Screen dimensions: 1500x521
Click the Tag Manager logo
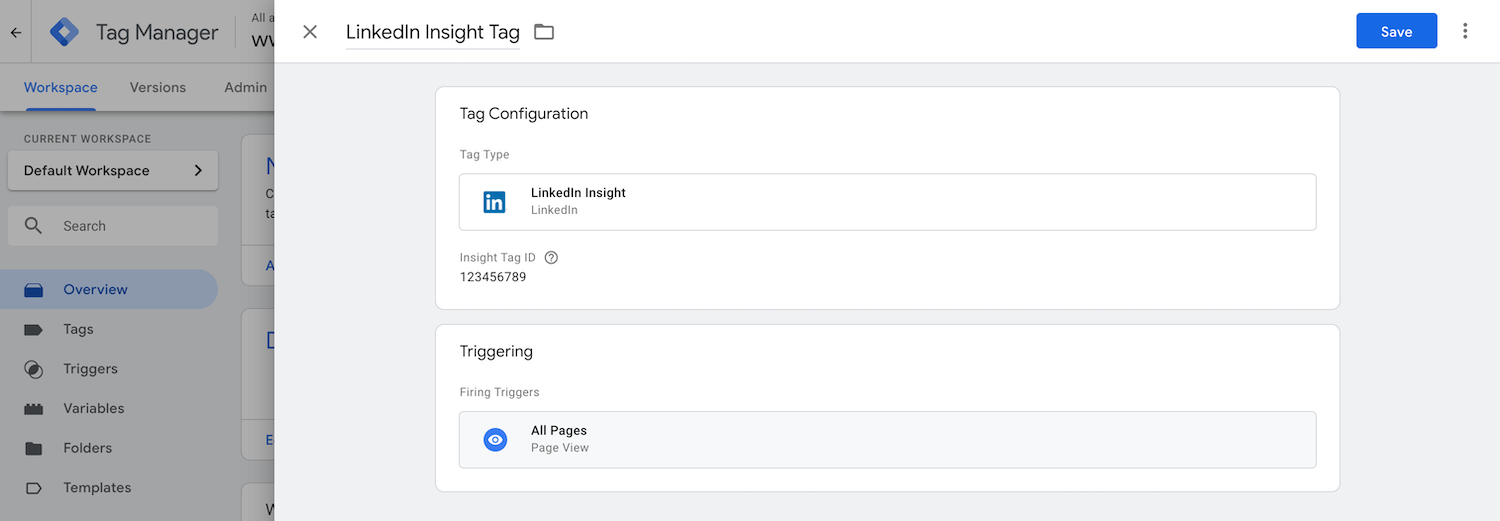click(65, 32)
